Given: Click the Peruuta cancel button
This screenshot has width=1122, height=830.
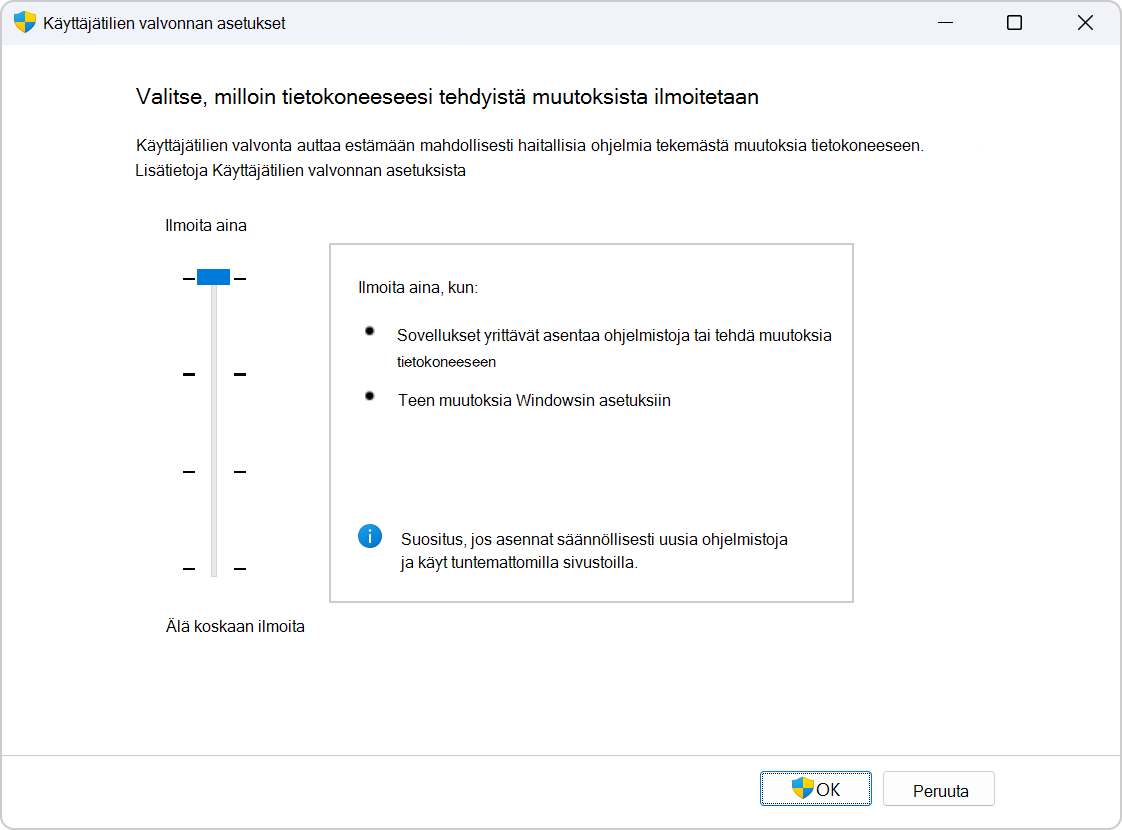Looking at the screenshot, I should click(938, 788).
